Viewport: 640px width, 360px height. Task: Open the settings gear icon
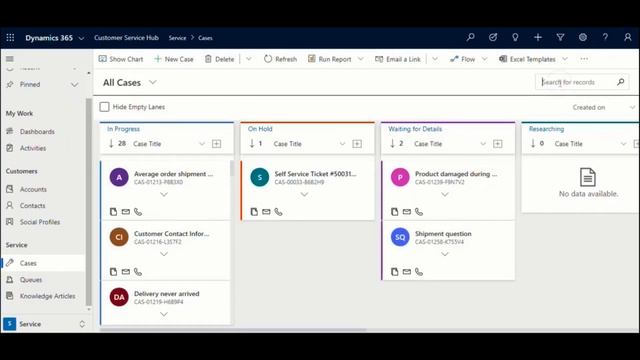pos(582,37)
